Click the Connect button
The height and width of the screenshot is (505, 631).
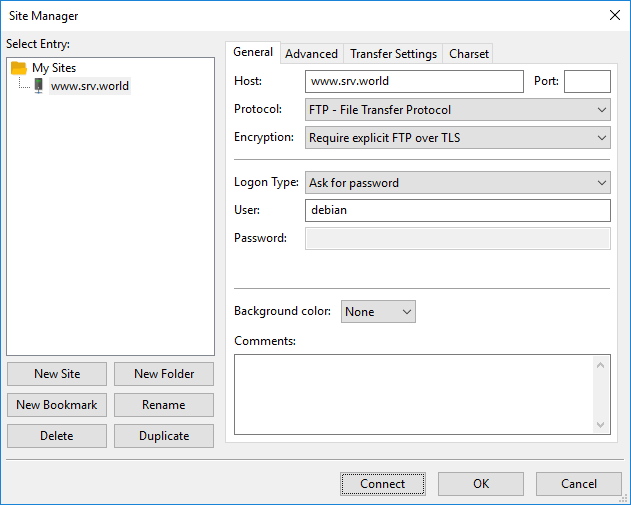(x=383, y=484)
